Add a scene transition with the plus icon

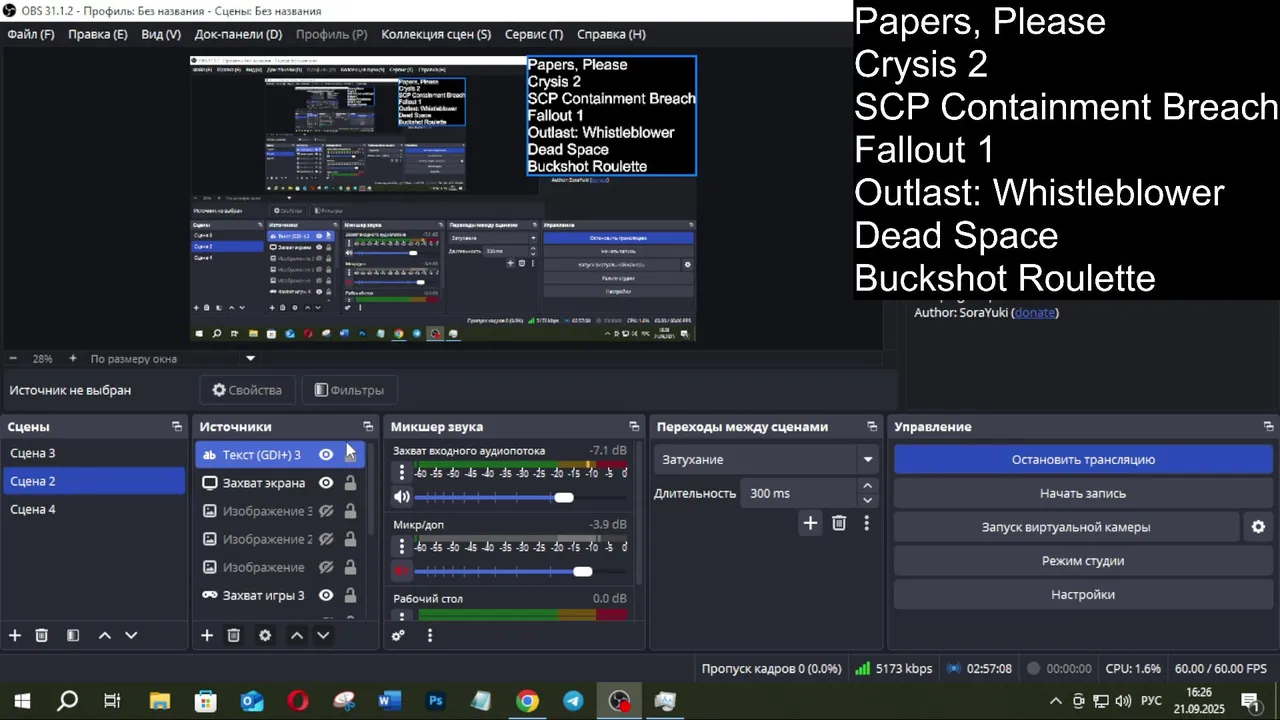click(810, 523)
